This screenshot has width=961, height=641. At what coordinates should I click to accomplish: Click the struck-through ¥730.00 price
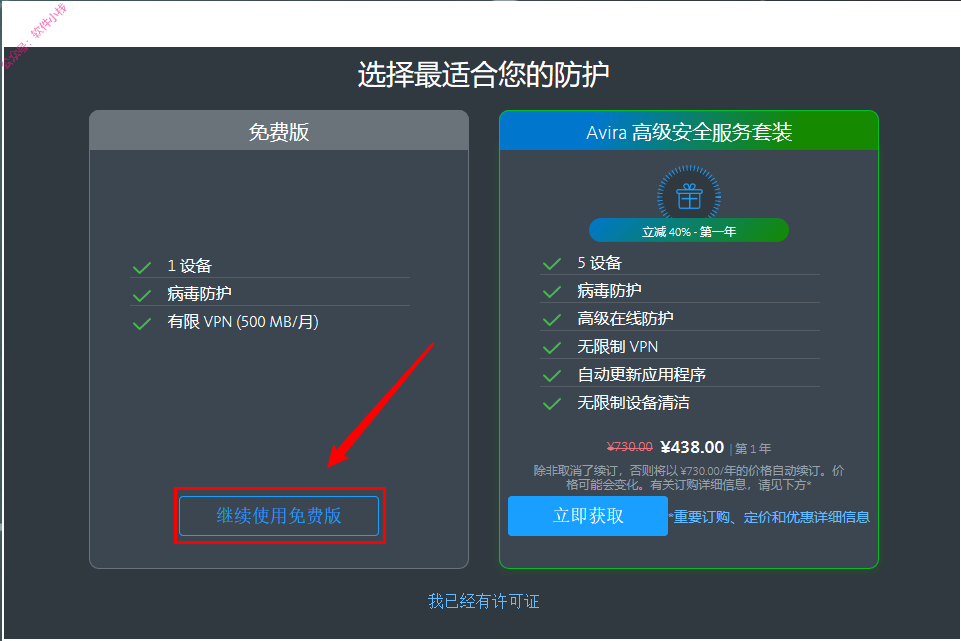pos(629,447)
